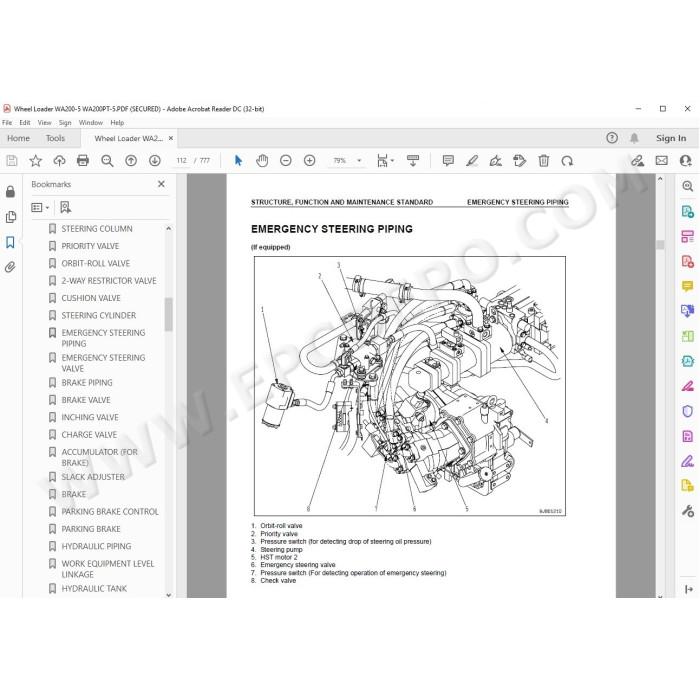Open the PRIORITY VALVE bookmark
Viewport: 700px width, 700px height.
pos(90,246)
